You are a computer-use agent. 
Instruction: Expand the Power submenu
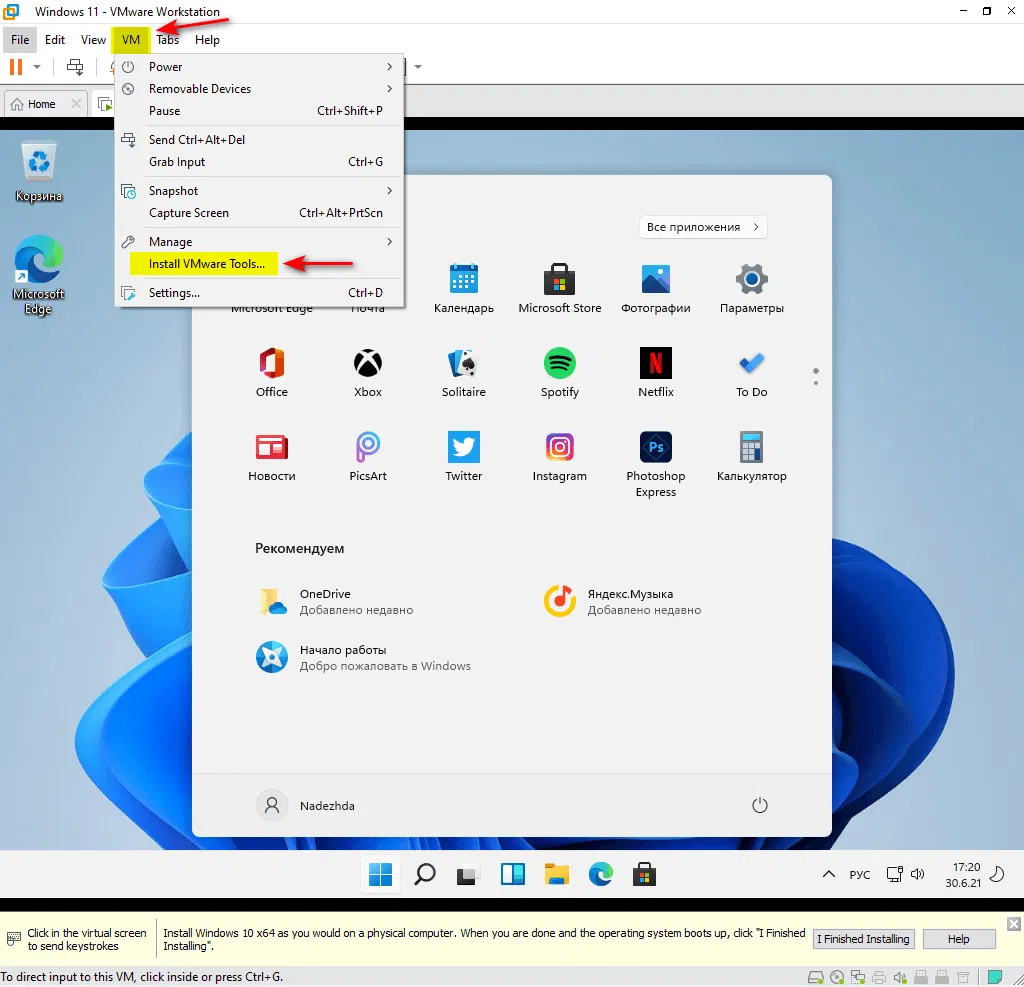click(259, 67)
